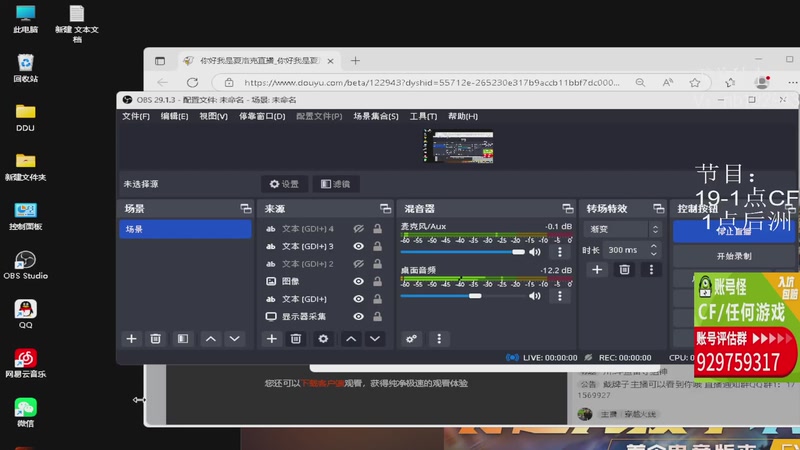Click the OBS preview thumbnail

pos(459,146)
